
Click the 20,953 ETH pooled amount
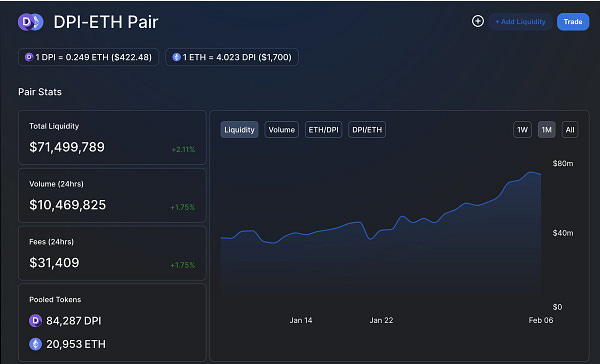76,344
